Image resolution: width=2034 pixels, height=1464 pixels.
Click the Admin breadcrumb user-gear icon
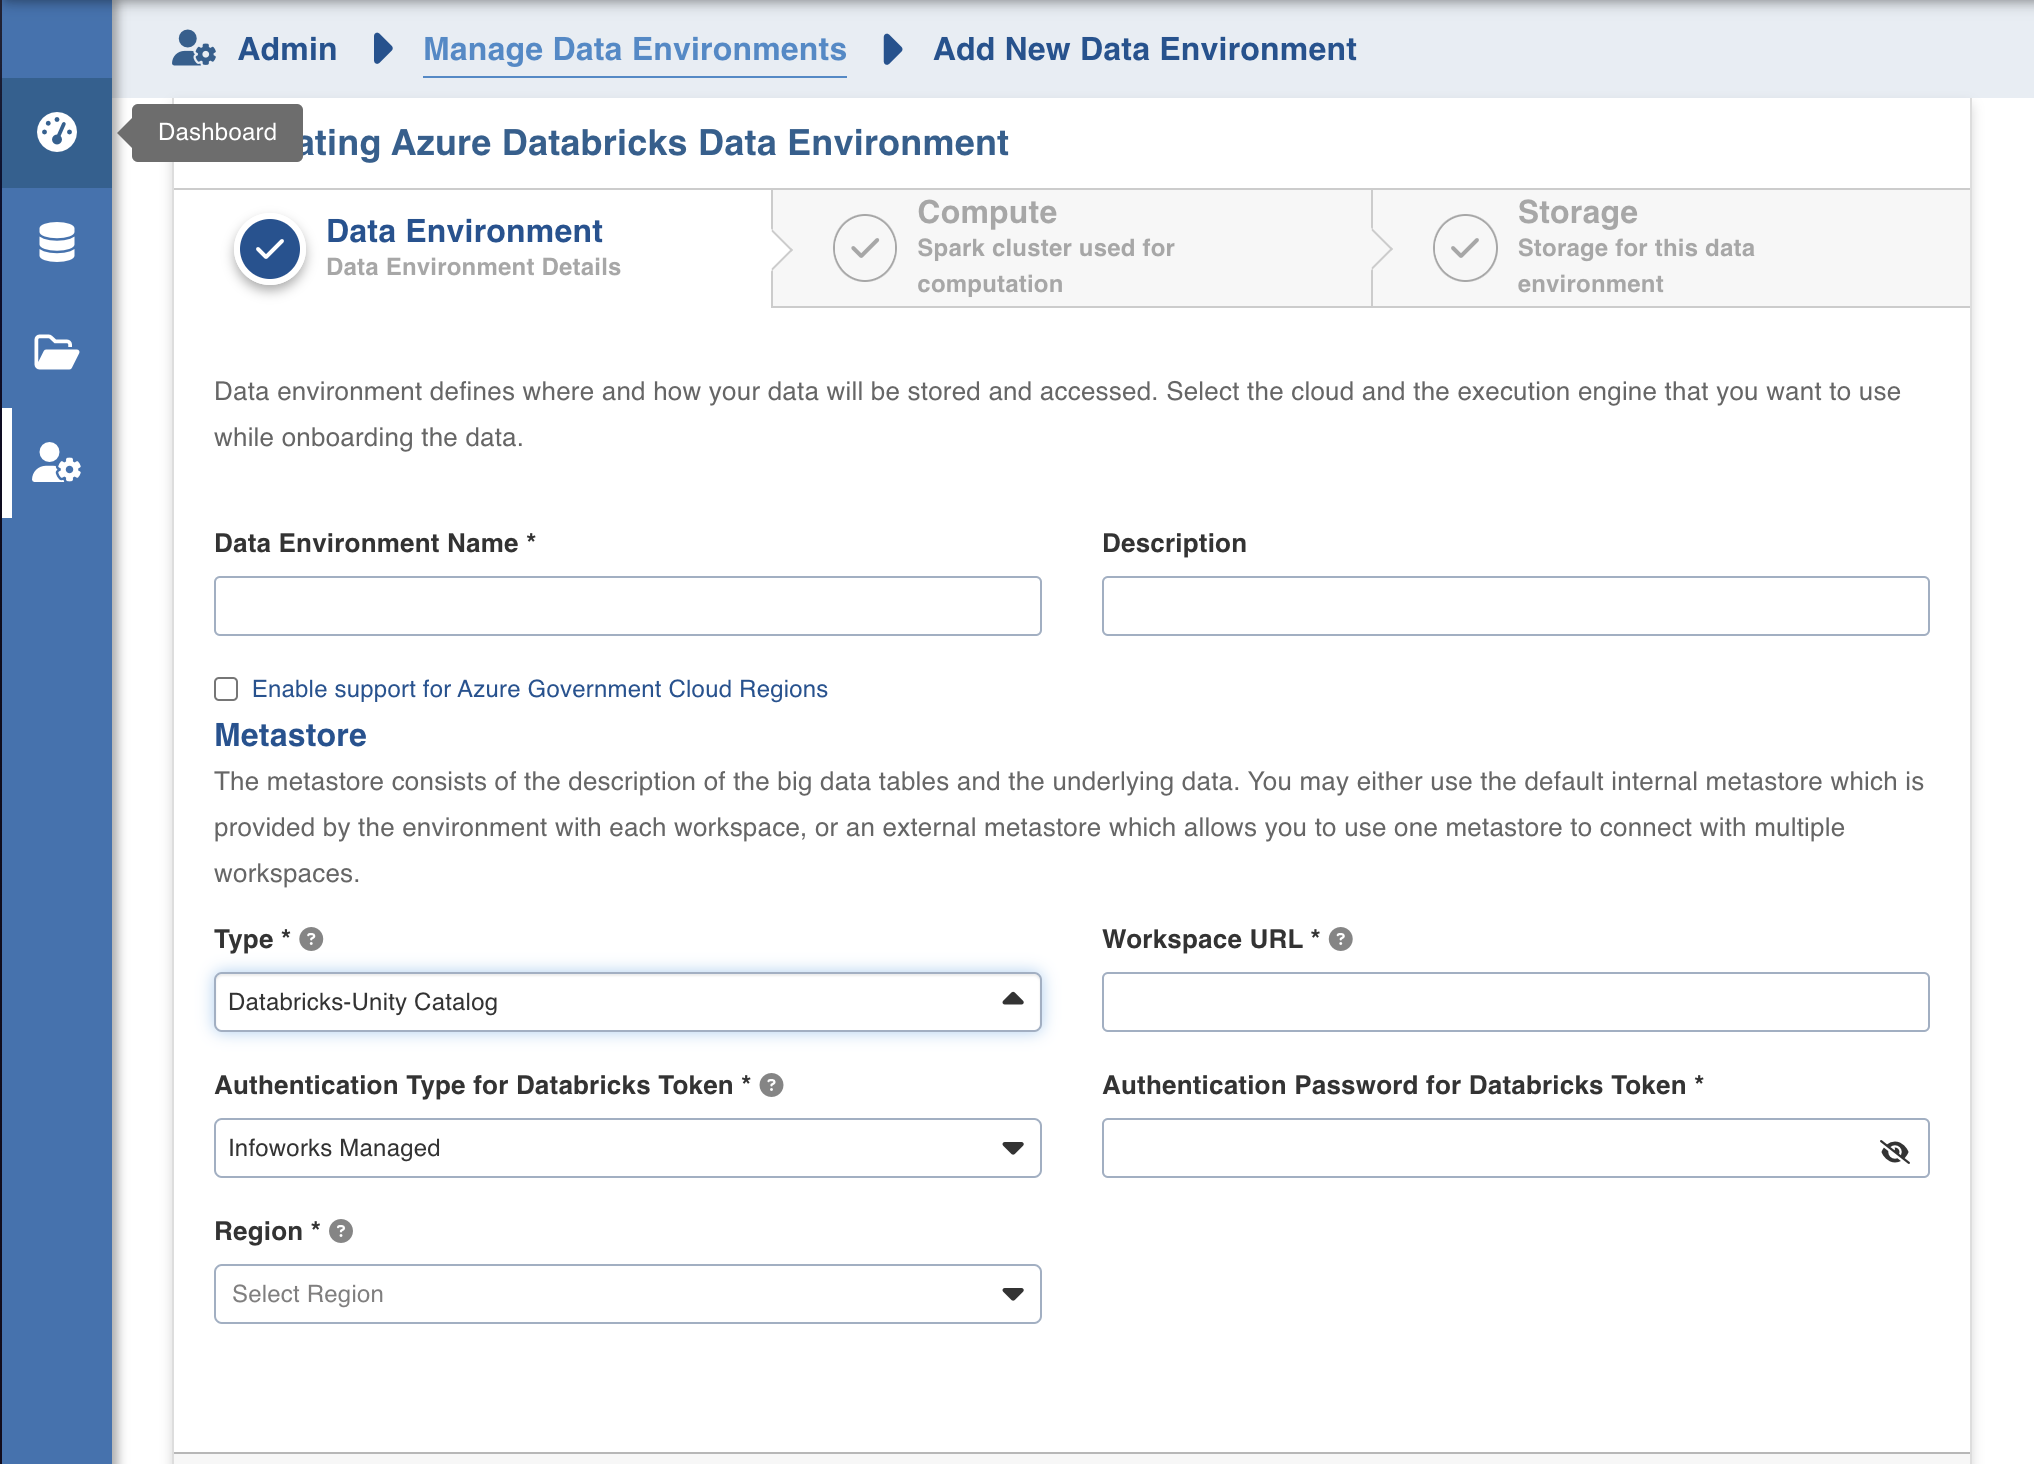[x=194, y=48]
